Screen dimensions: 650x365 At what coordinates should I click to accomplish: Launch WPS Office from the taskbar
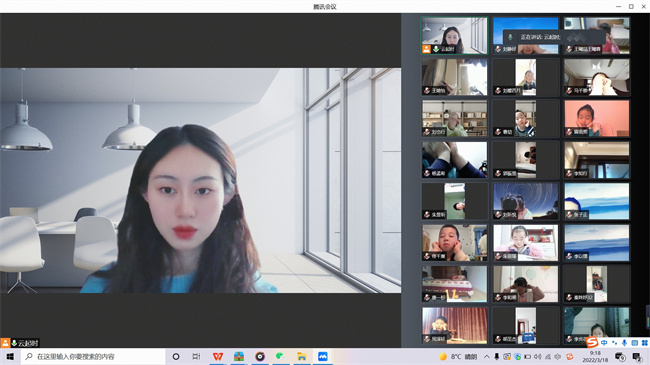tap(218, 356)
